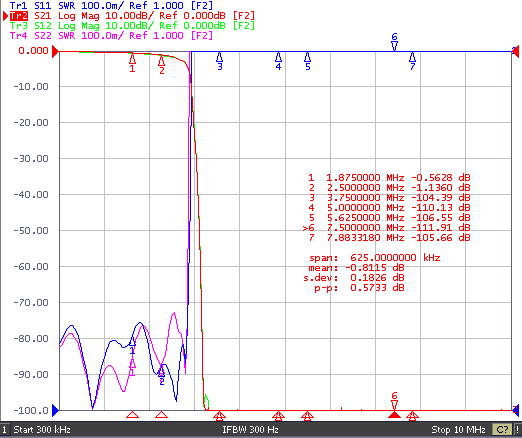Click the marker 6 readout row 7.5000000 MHz
This screenshot has height=438, width=522.
[x=387, y=228]
